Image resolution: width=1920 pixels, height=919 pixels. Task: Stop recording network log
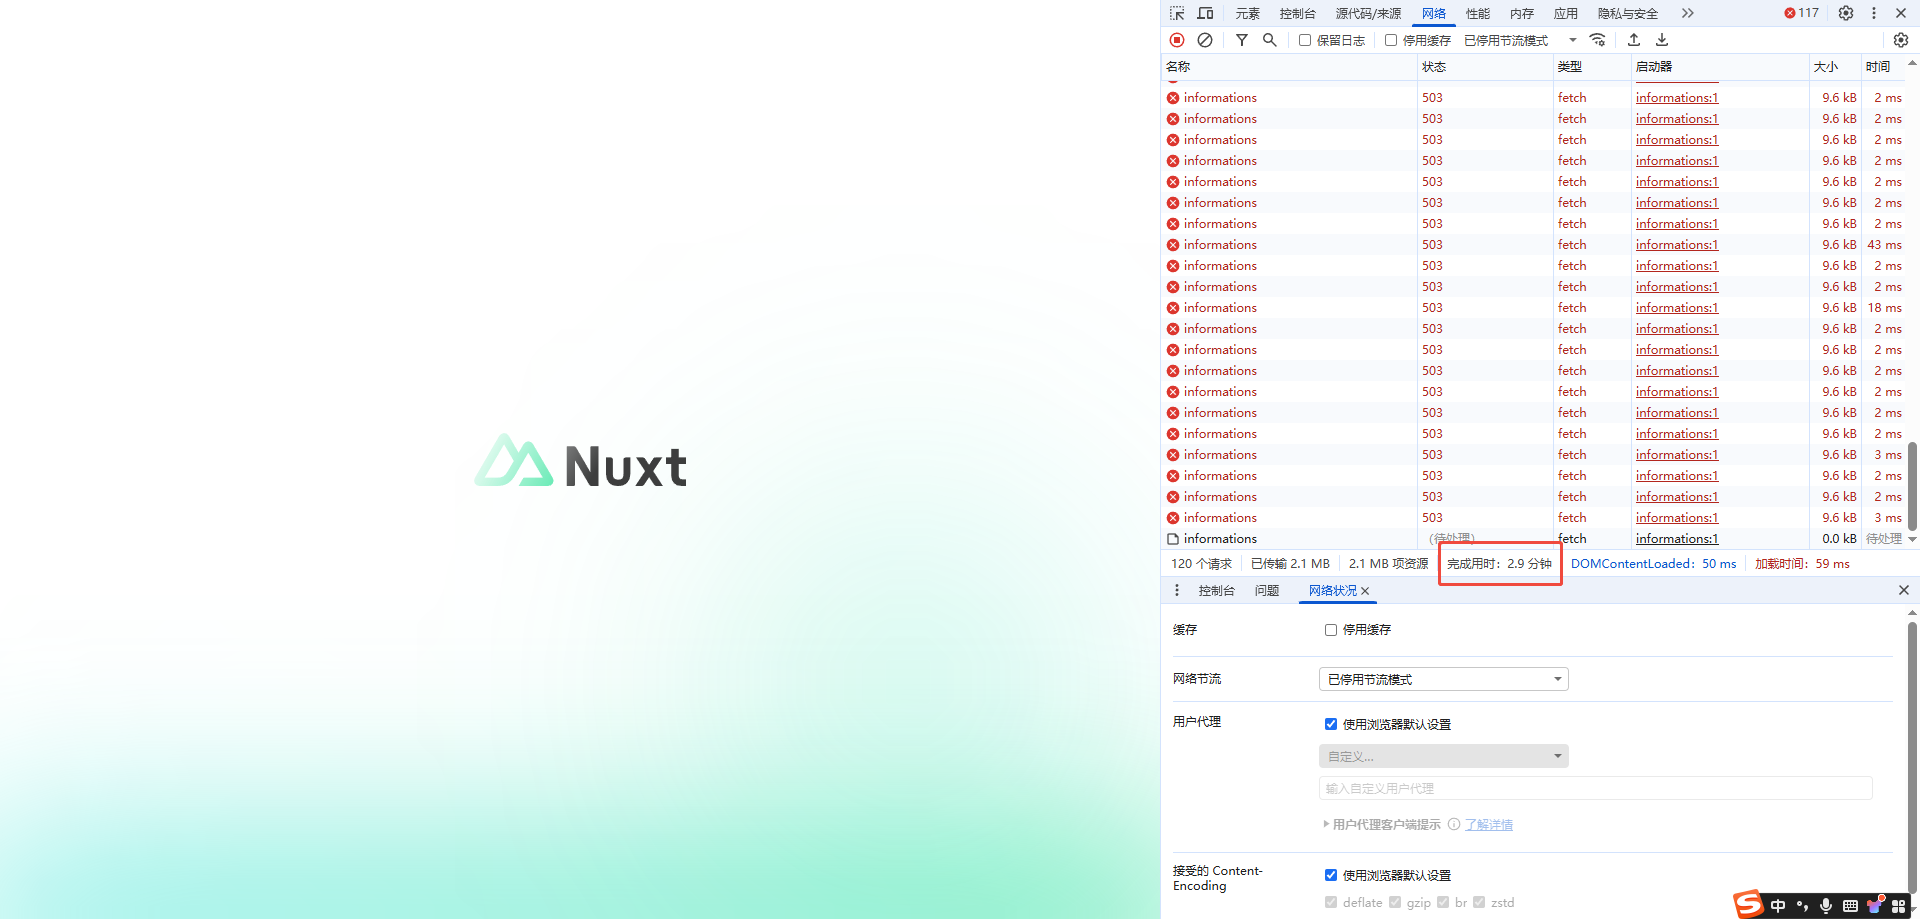click(1177, 40)
